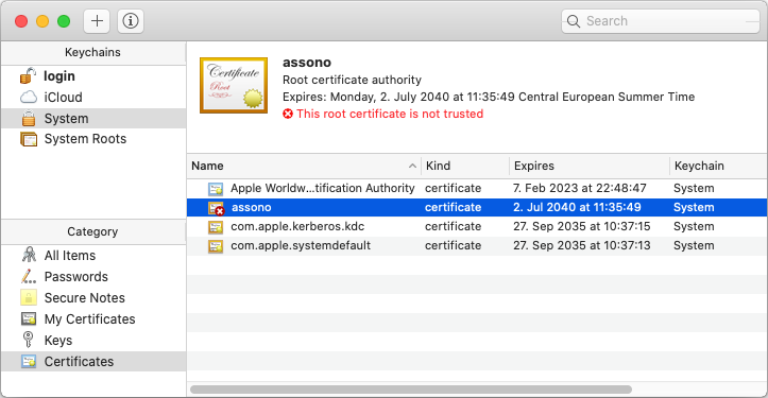The height and width of the screenshot is (398, 768).
Task: Focus the Search field
Action: tap(660, 21)
